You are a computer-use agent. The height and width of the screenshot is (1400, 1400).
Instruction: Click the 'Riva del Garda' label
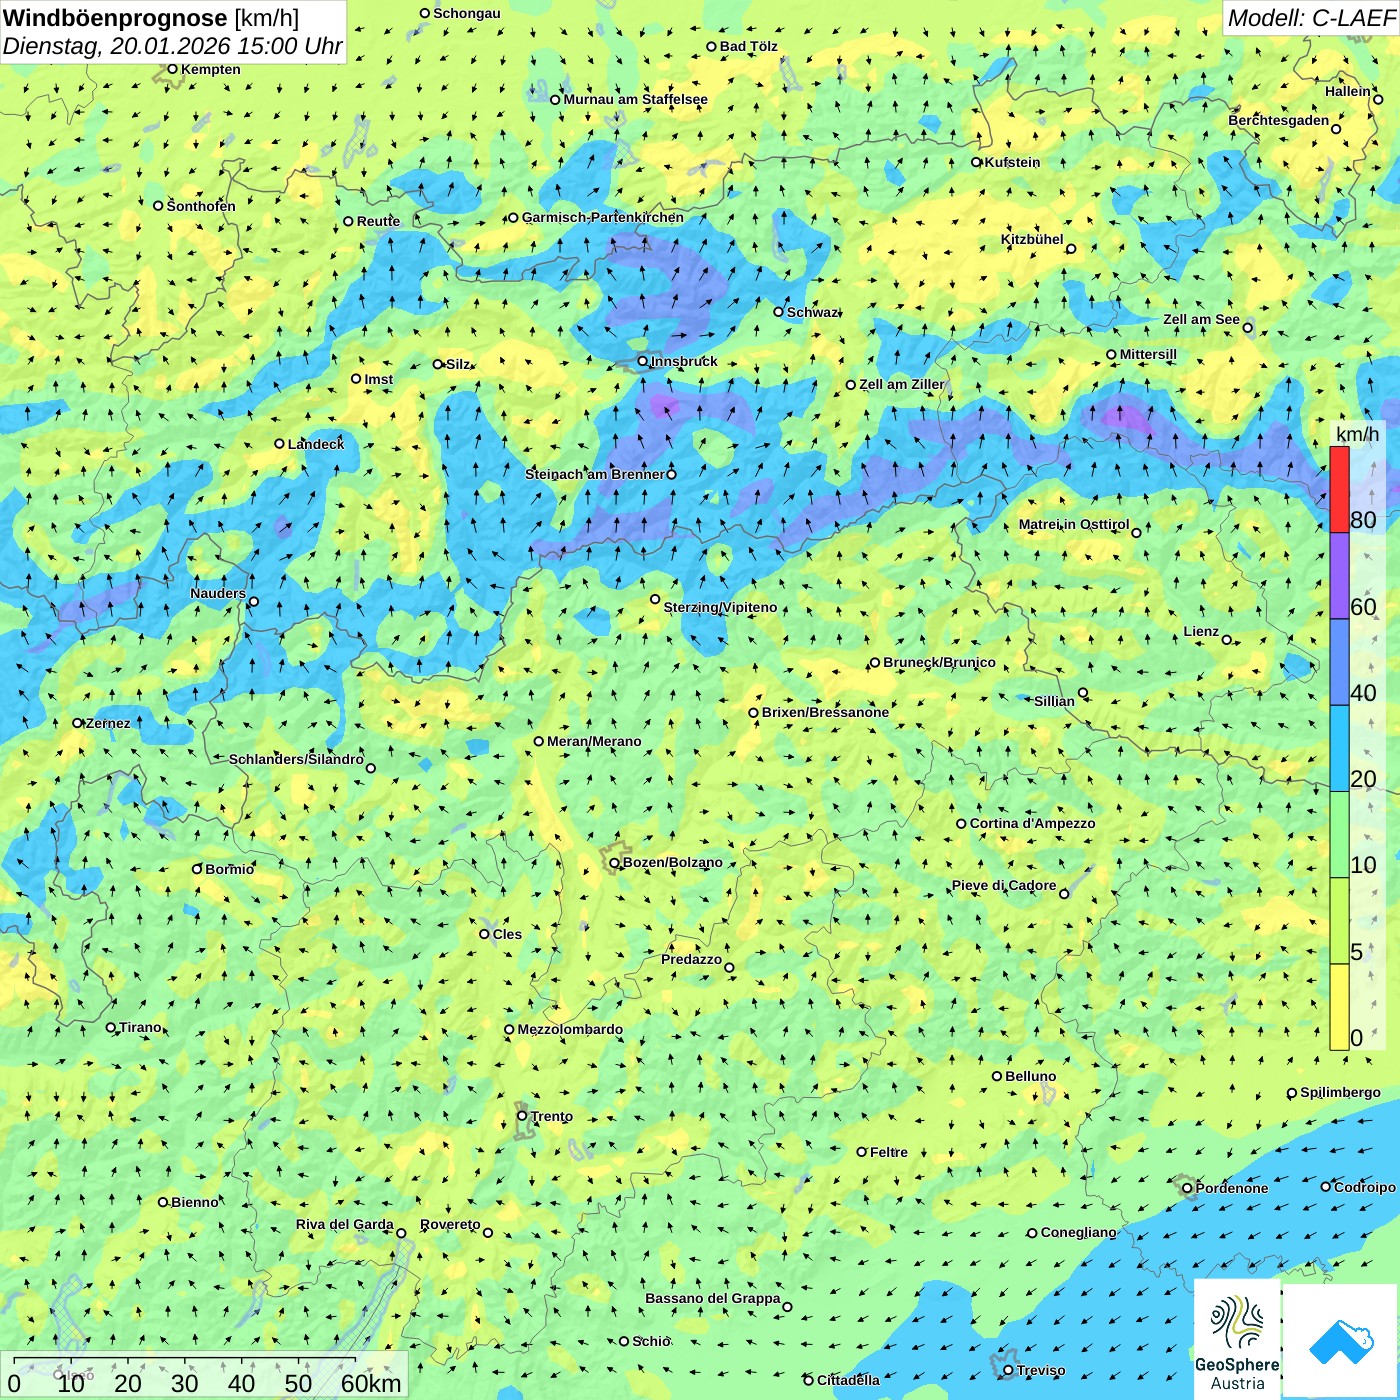click(345, 1224)
